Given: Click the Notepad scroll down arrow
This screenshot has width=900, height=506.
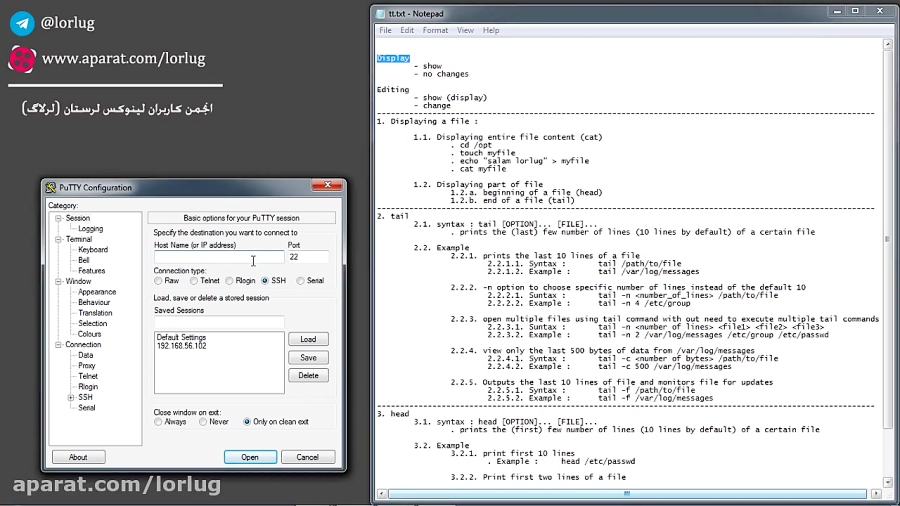Looking at the screenshot, I should (x=888, y=482).
